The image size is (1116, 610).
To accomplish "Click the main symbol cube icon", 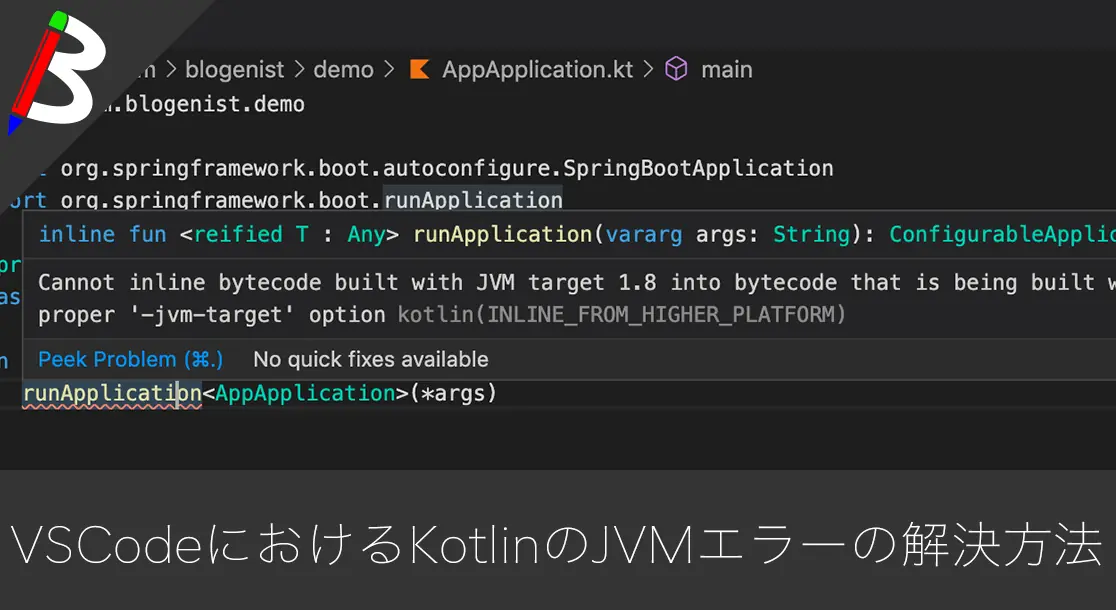I will (676, 69).
